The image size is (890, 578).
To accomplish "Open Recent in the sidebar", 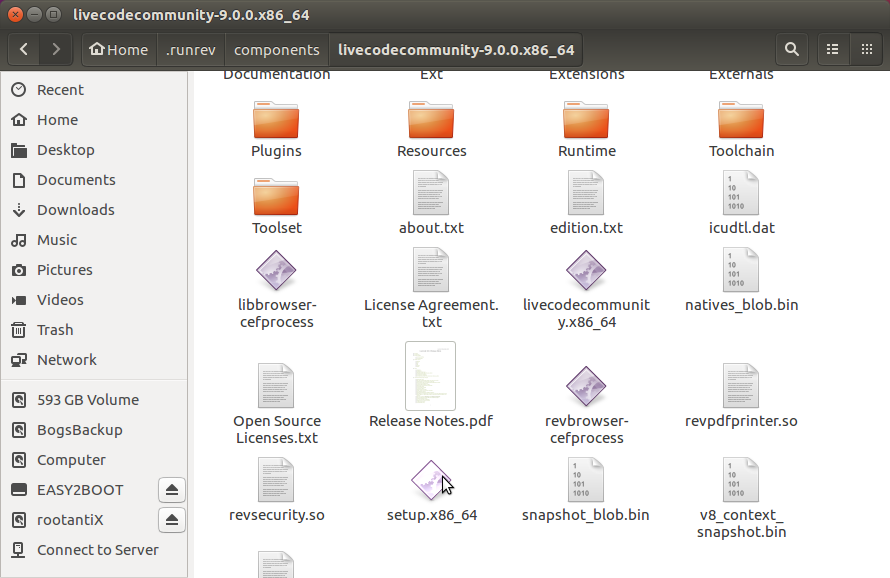I will 94,90.
